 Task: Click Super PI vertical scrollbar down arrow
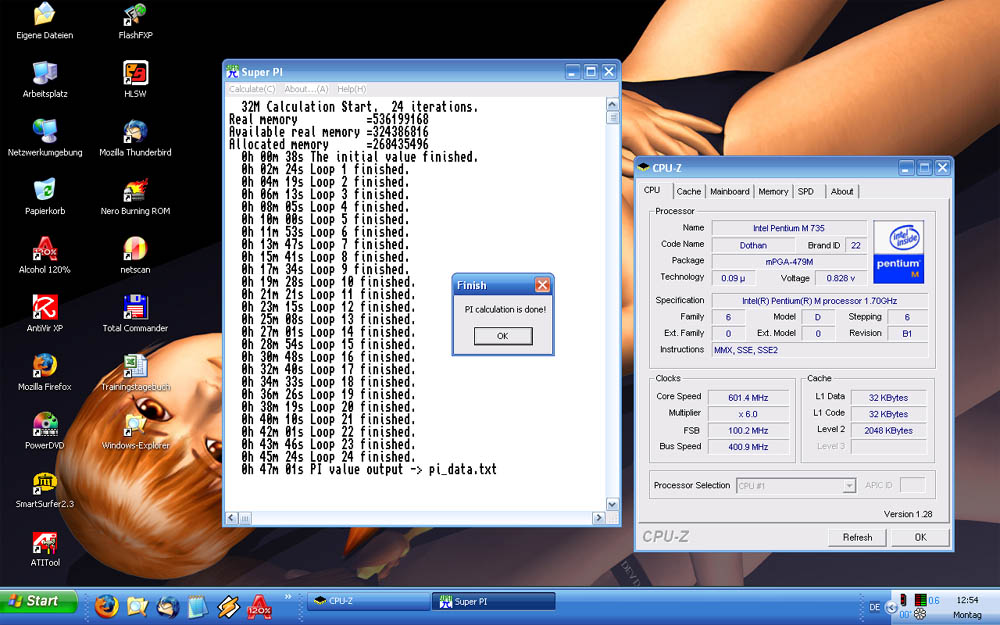point(612,504)
